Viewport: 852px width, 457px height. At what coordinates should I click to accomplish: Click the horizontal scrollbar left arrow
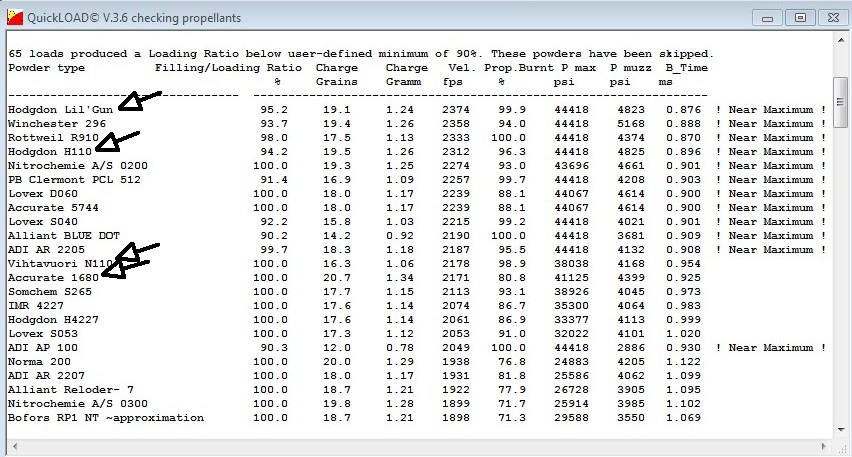[x=14, y=447]
